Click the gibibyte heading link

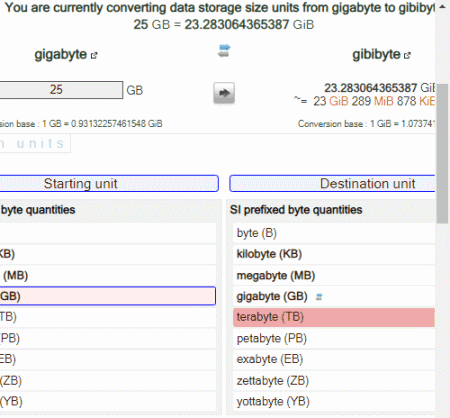tap(376, 54)
